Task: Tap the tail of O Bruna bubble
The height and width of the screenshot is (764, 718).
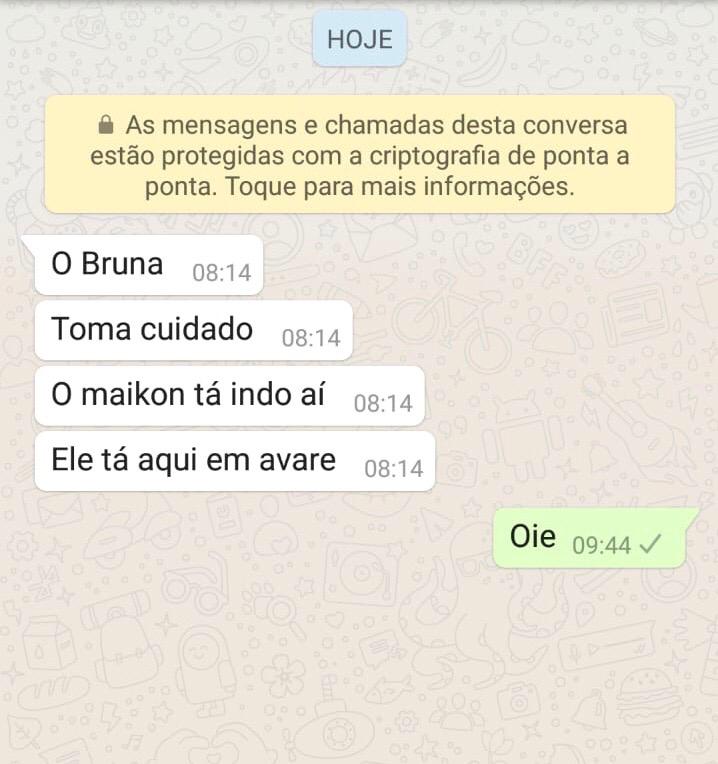Action: [x=29, y=243]
